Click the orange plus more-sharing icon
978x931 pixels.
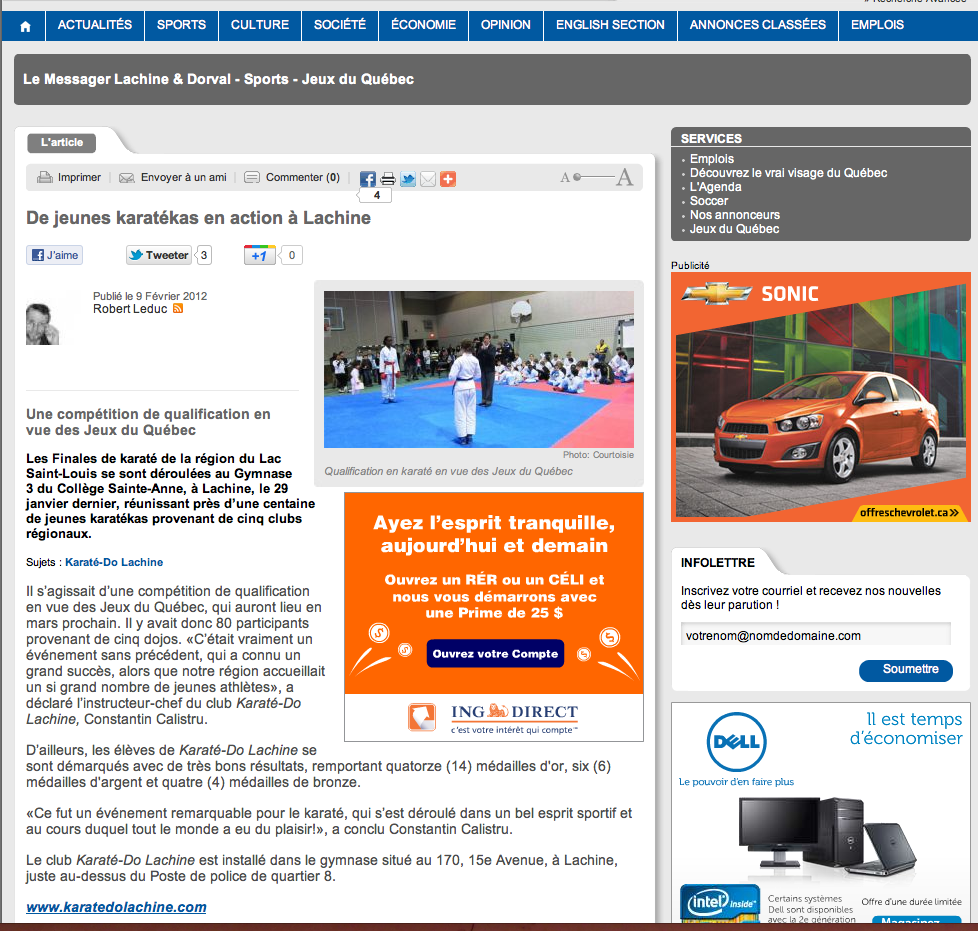(x=448, y=180)
